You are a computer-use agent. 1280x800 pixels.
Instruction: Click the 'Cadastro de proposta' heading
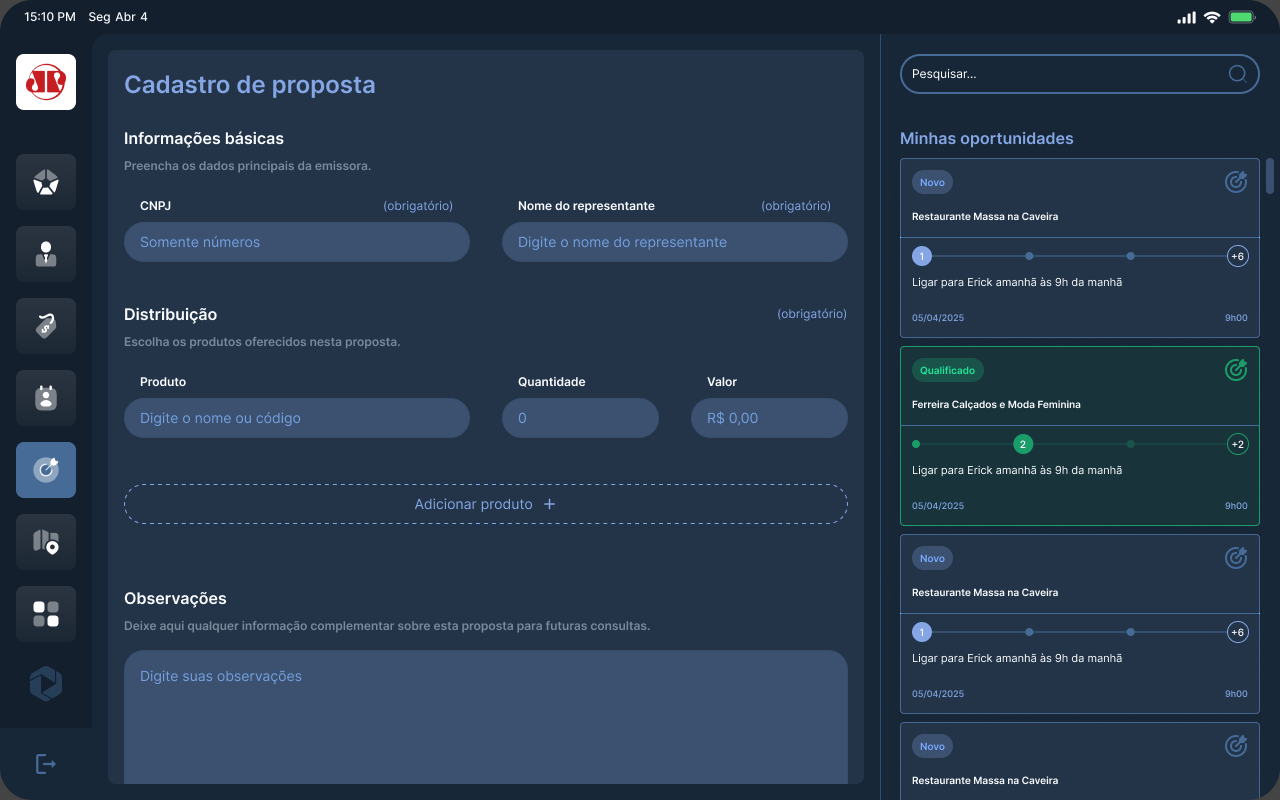pos(250,84)
